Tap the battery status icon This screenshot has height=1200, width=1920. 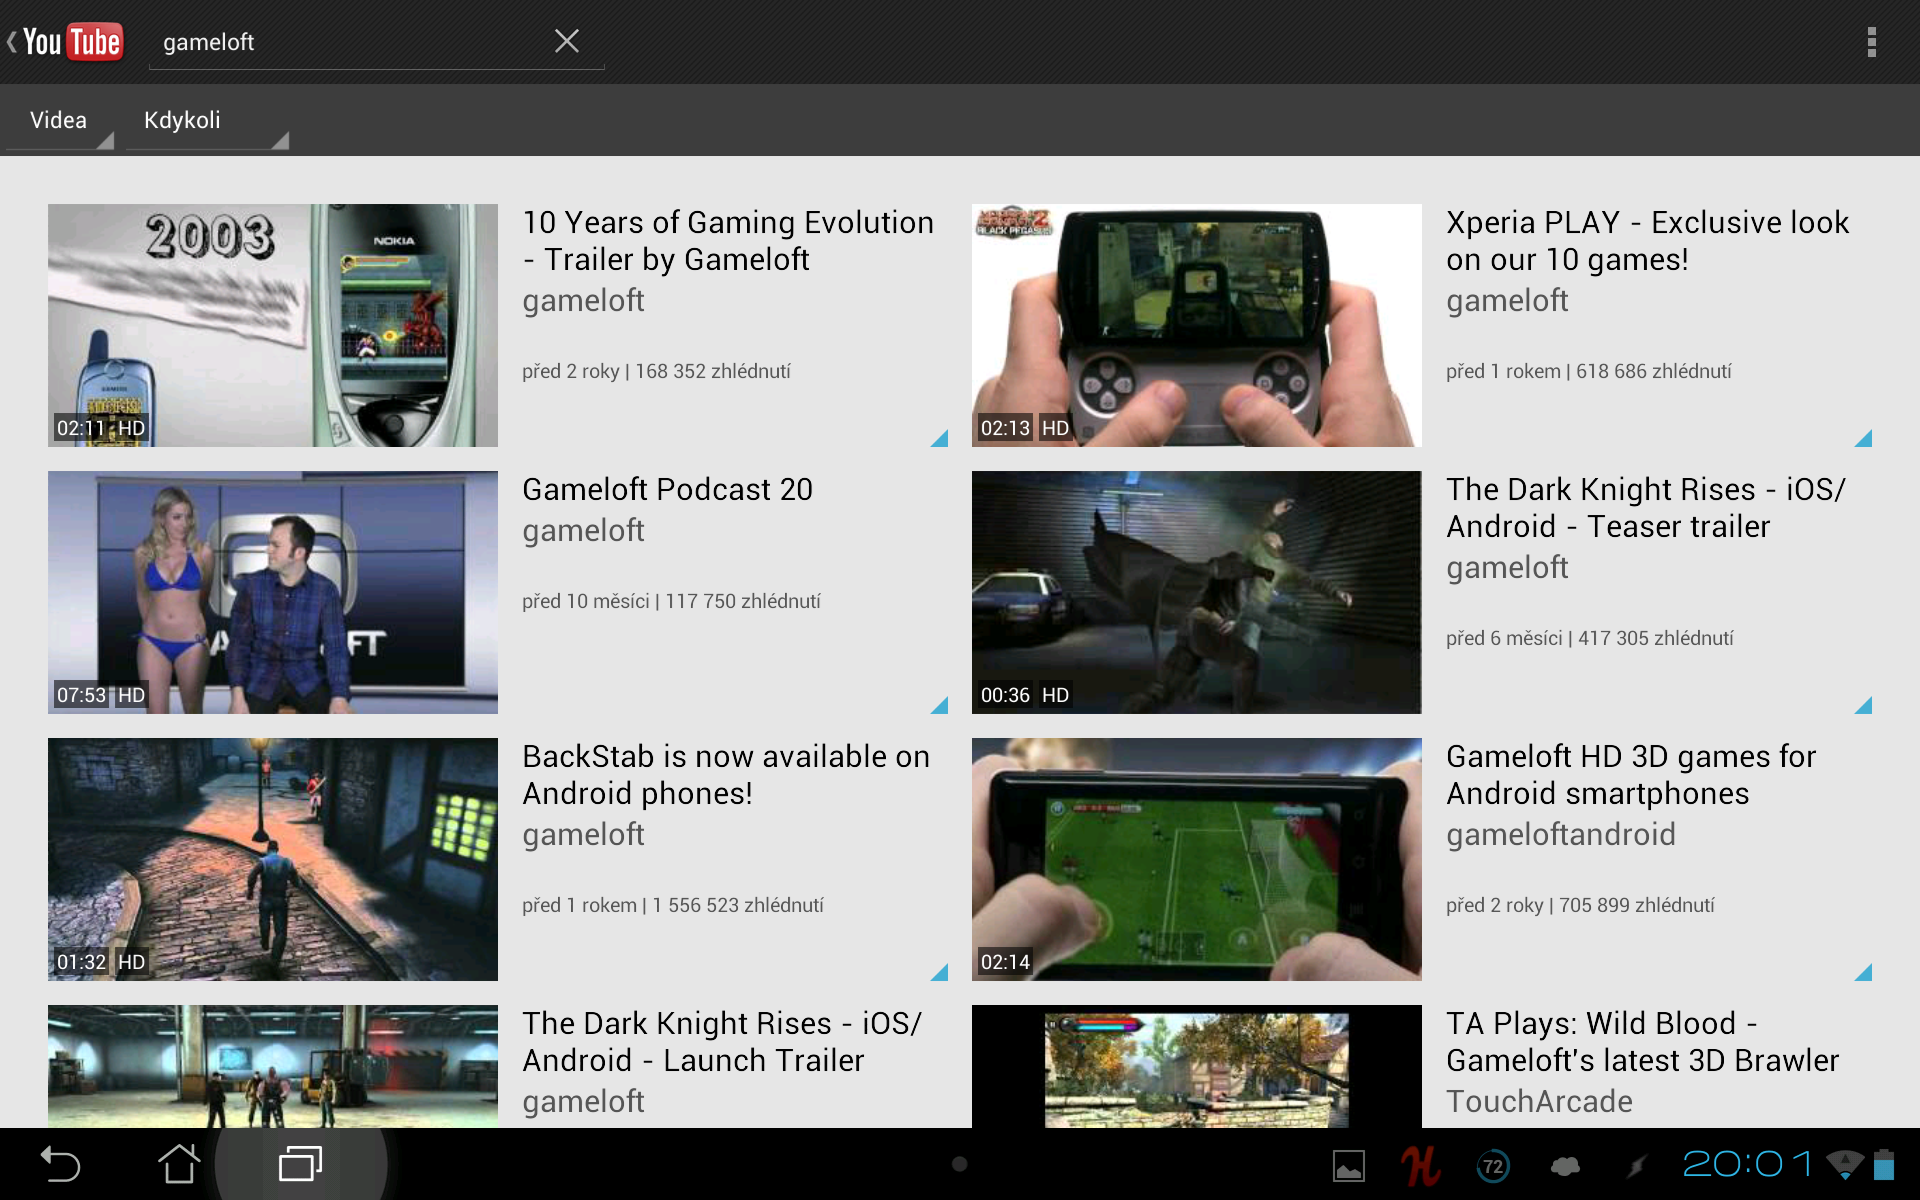click(x=1884, y=1165)
